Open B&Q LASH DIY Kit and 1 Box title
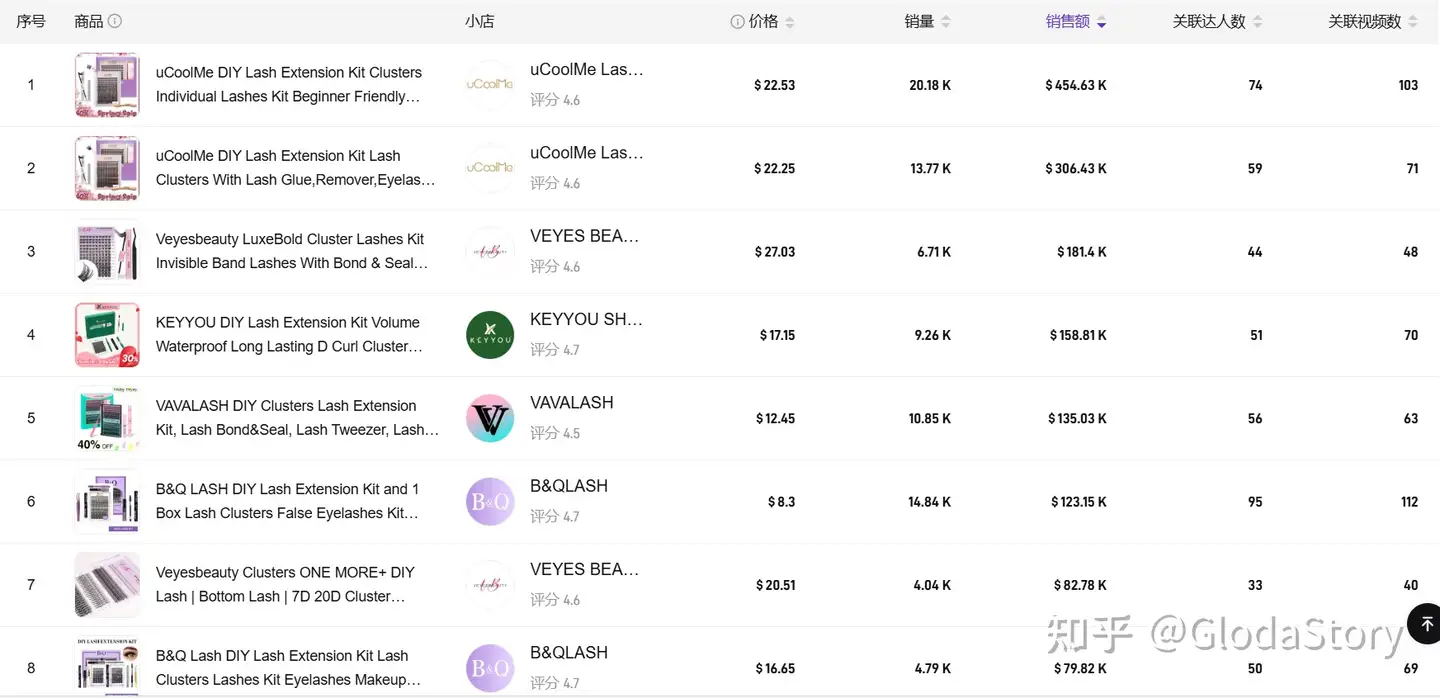 coord(288,501)
